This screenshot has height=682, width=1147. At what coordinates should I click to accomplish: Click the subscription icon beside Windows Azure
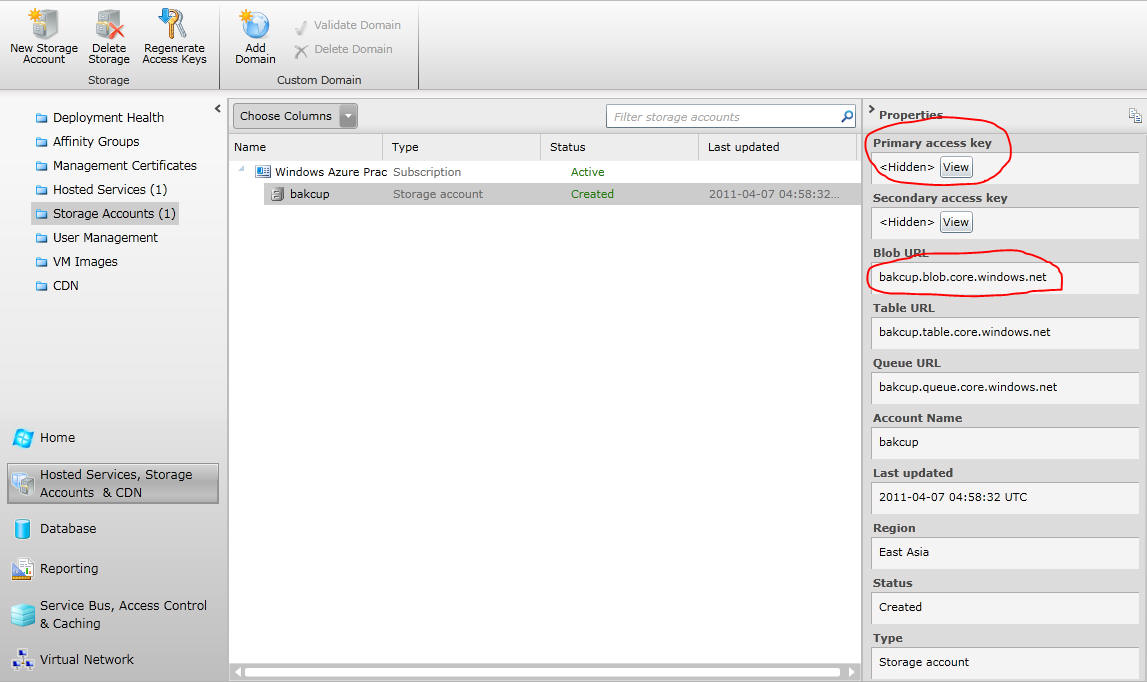point(263,172)
